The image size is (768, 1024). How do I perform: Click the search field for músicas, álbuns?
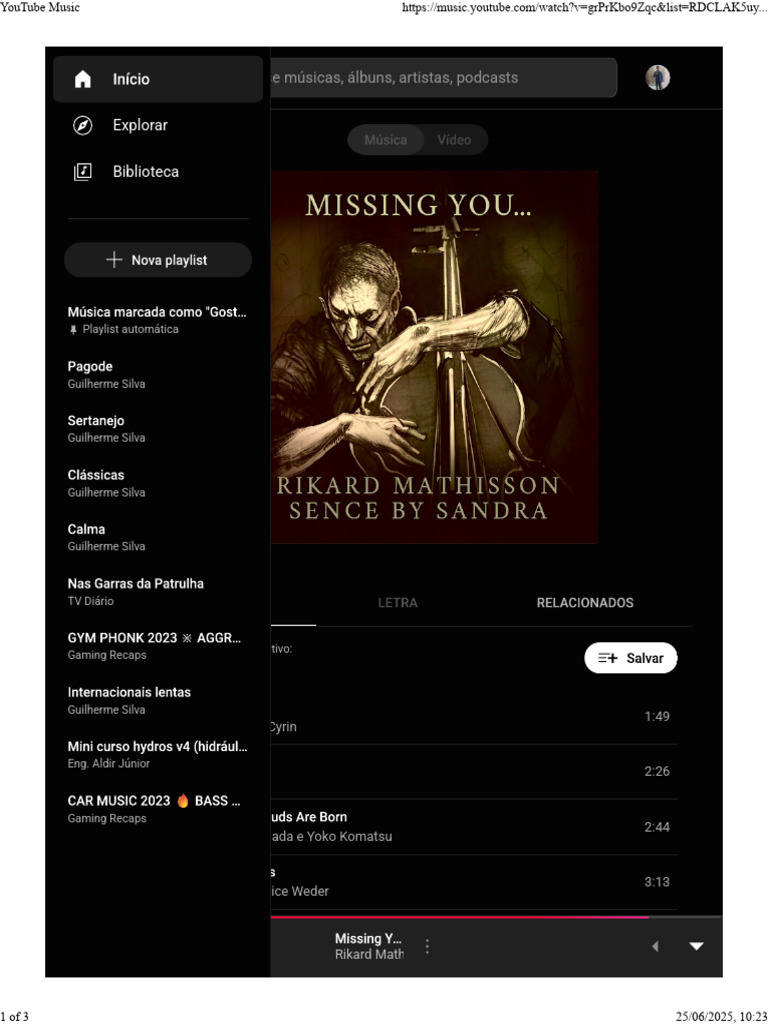click(443, 78)
